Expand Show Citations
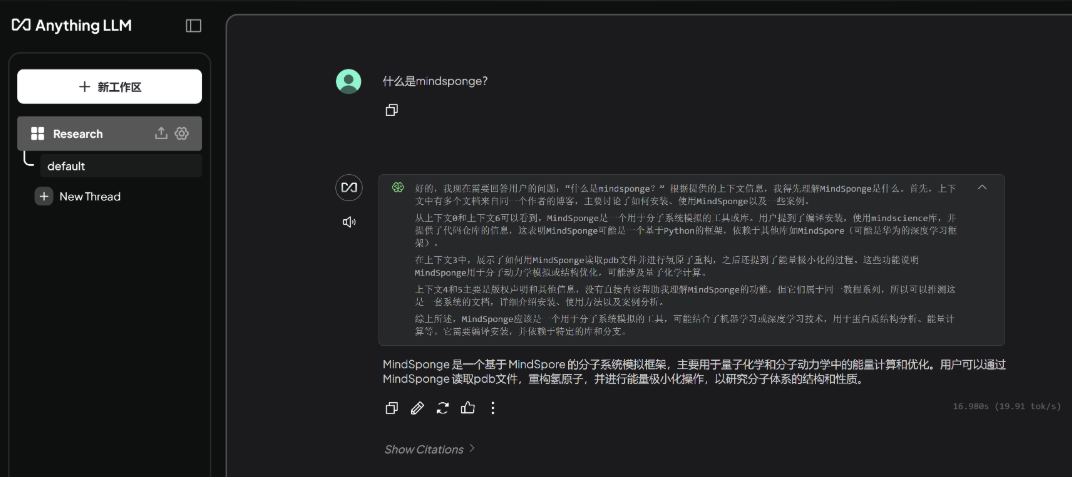 point(429,449)
